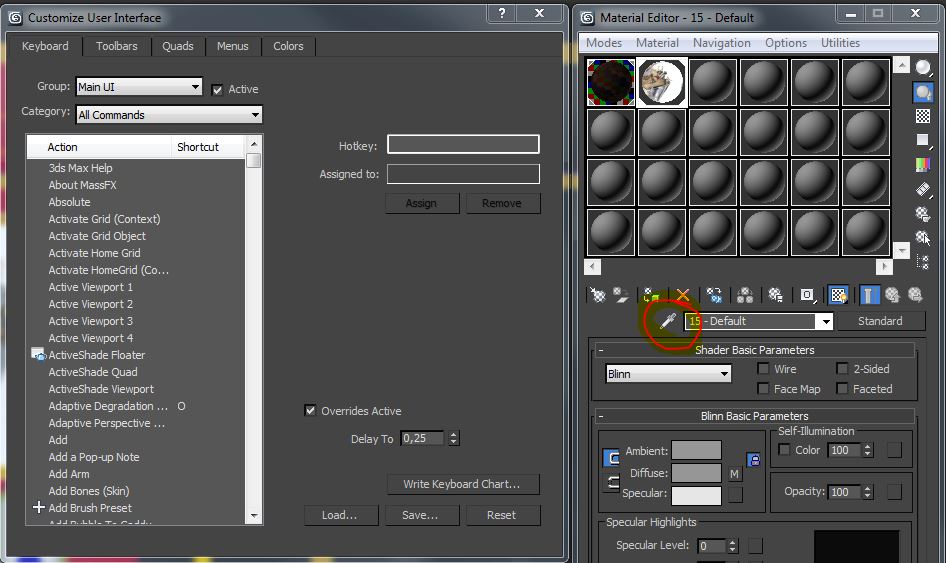946x563 pixels.
Task: Click the Load... button
Action: (x=340, y=515)
